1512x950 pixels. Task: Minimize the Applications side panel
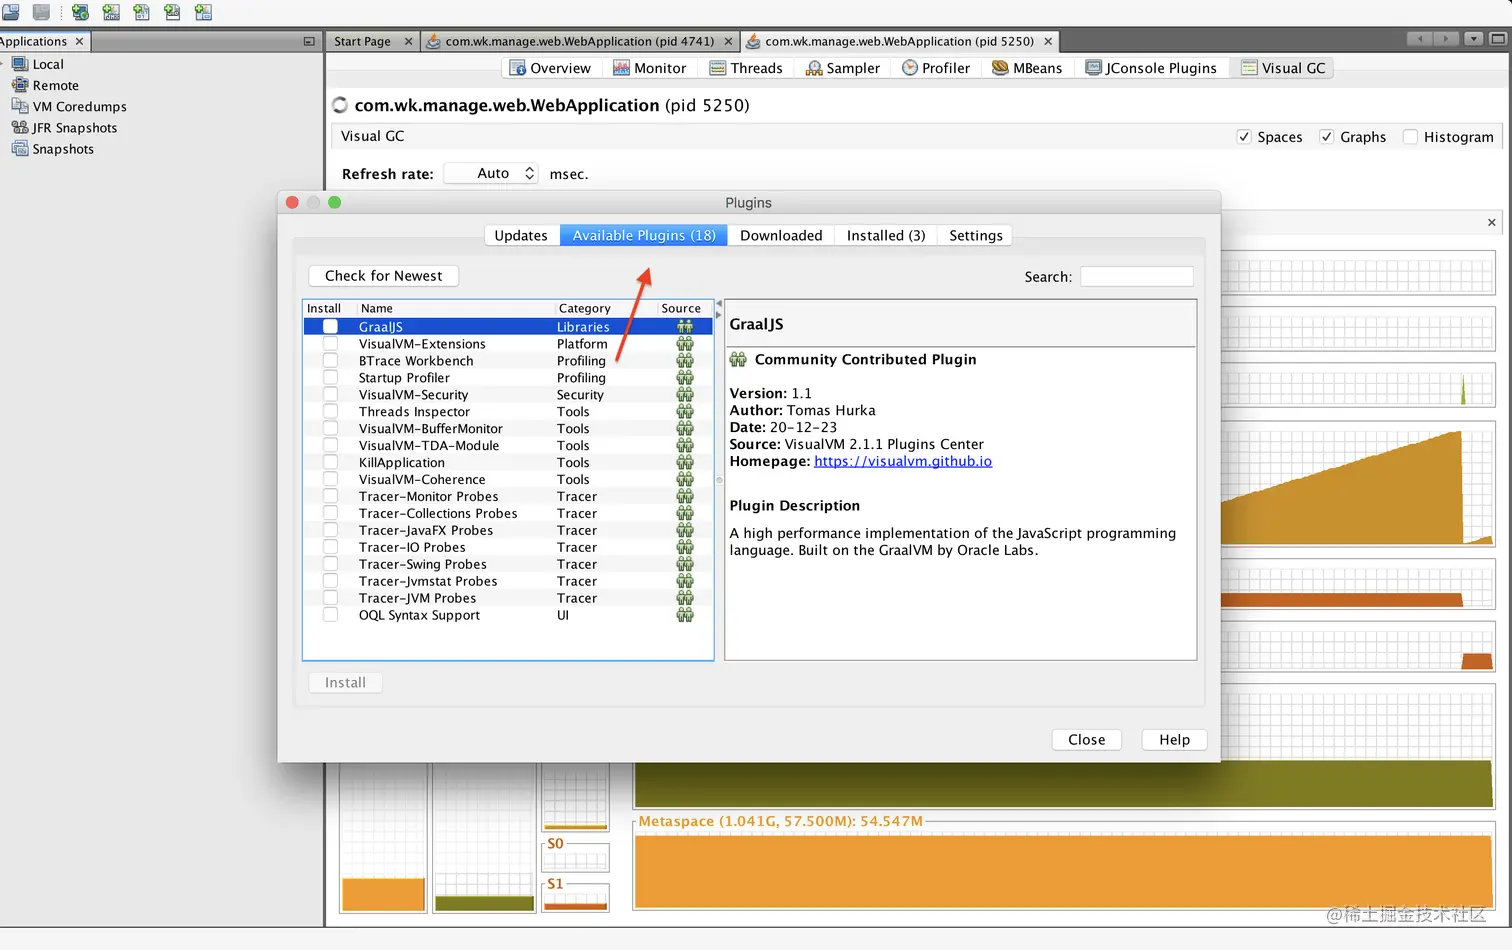coord(309,41)
